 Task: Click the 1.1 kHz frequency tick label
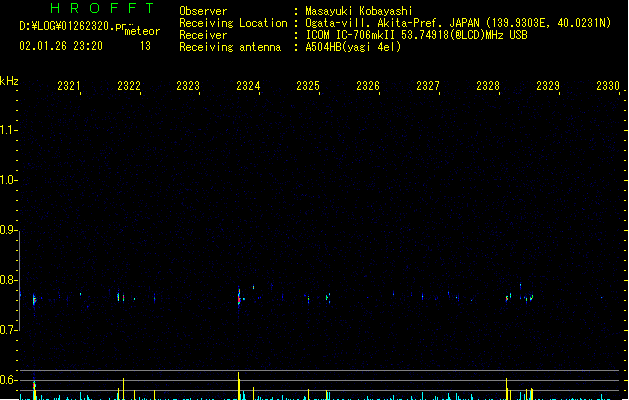pos(8,130)
